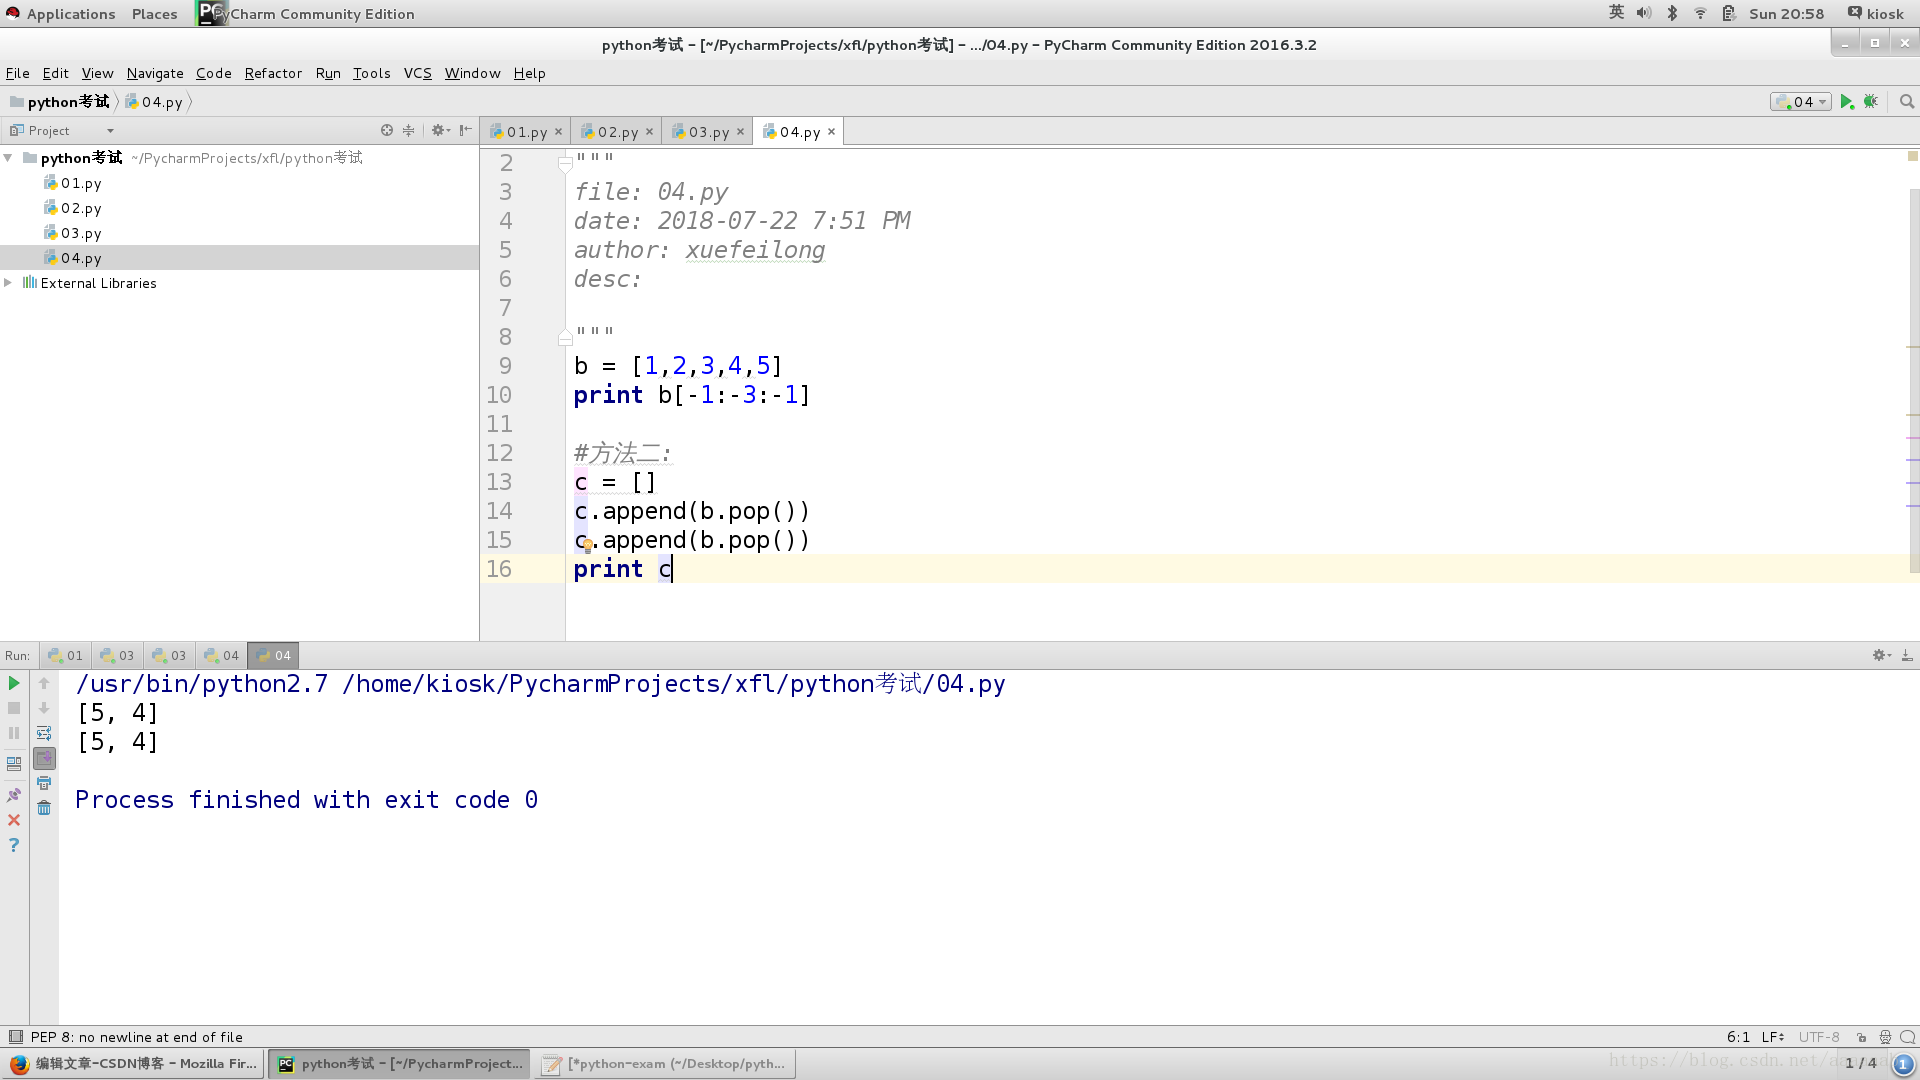Image resolution: width=1920 pixels, height=1080 pixels.
Task: Click the Rerun script icon
Action: [x=15, y=682]
